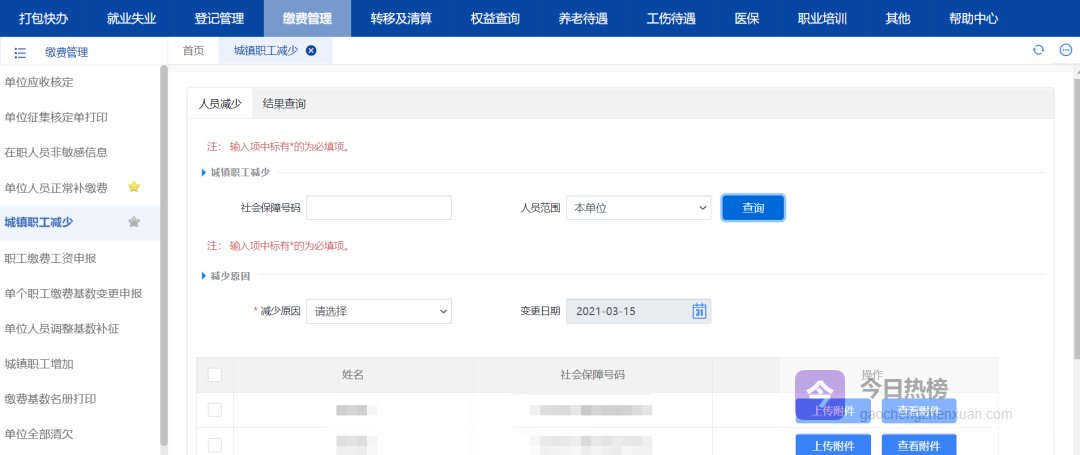Image resolution: width=1080 pixels, height=455 pixels.
Task: Click the 查询 button
Action: [x=753, y=208]
